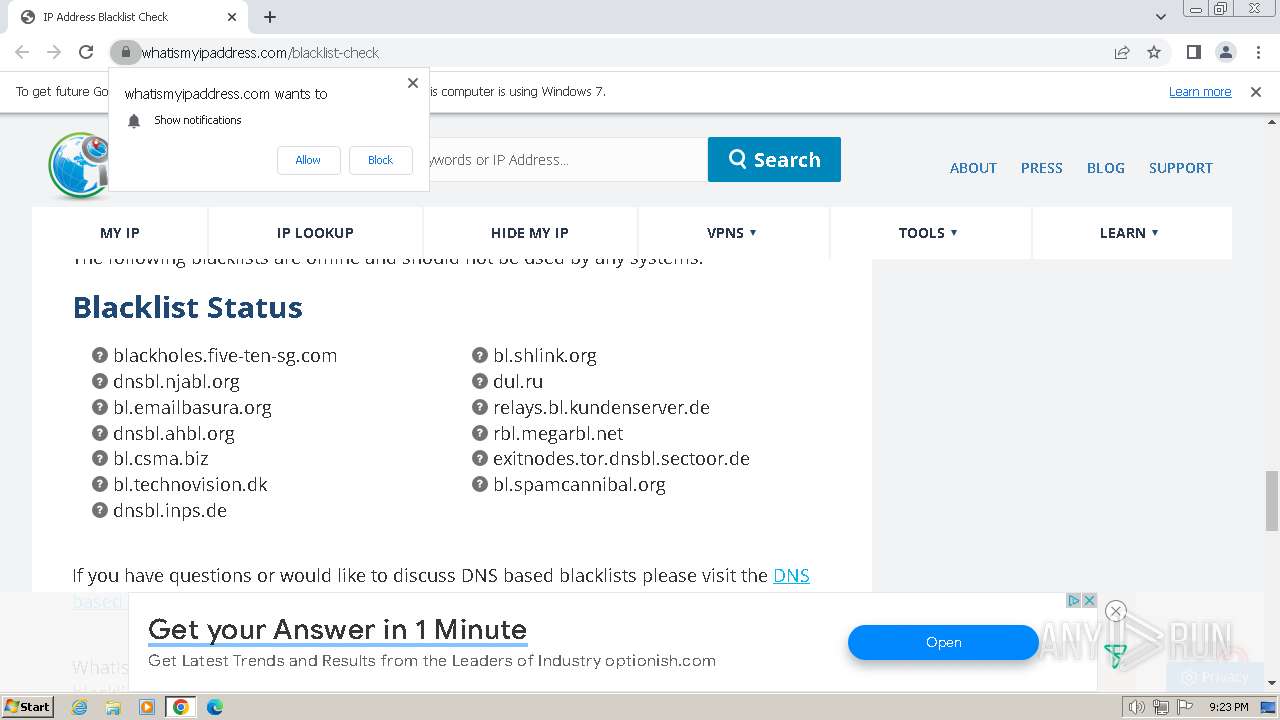
Task: Open the BLOG link
Action: [1105, 168]
